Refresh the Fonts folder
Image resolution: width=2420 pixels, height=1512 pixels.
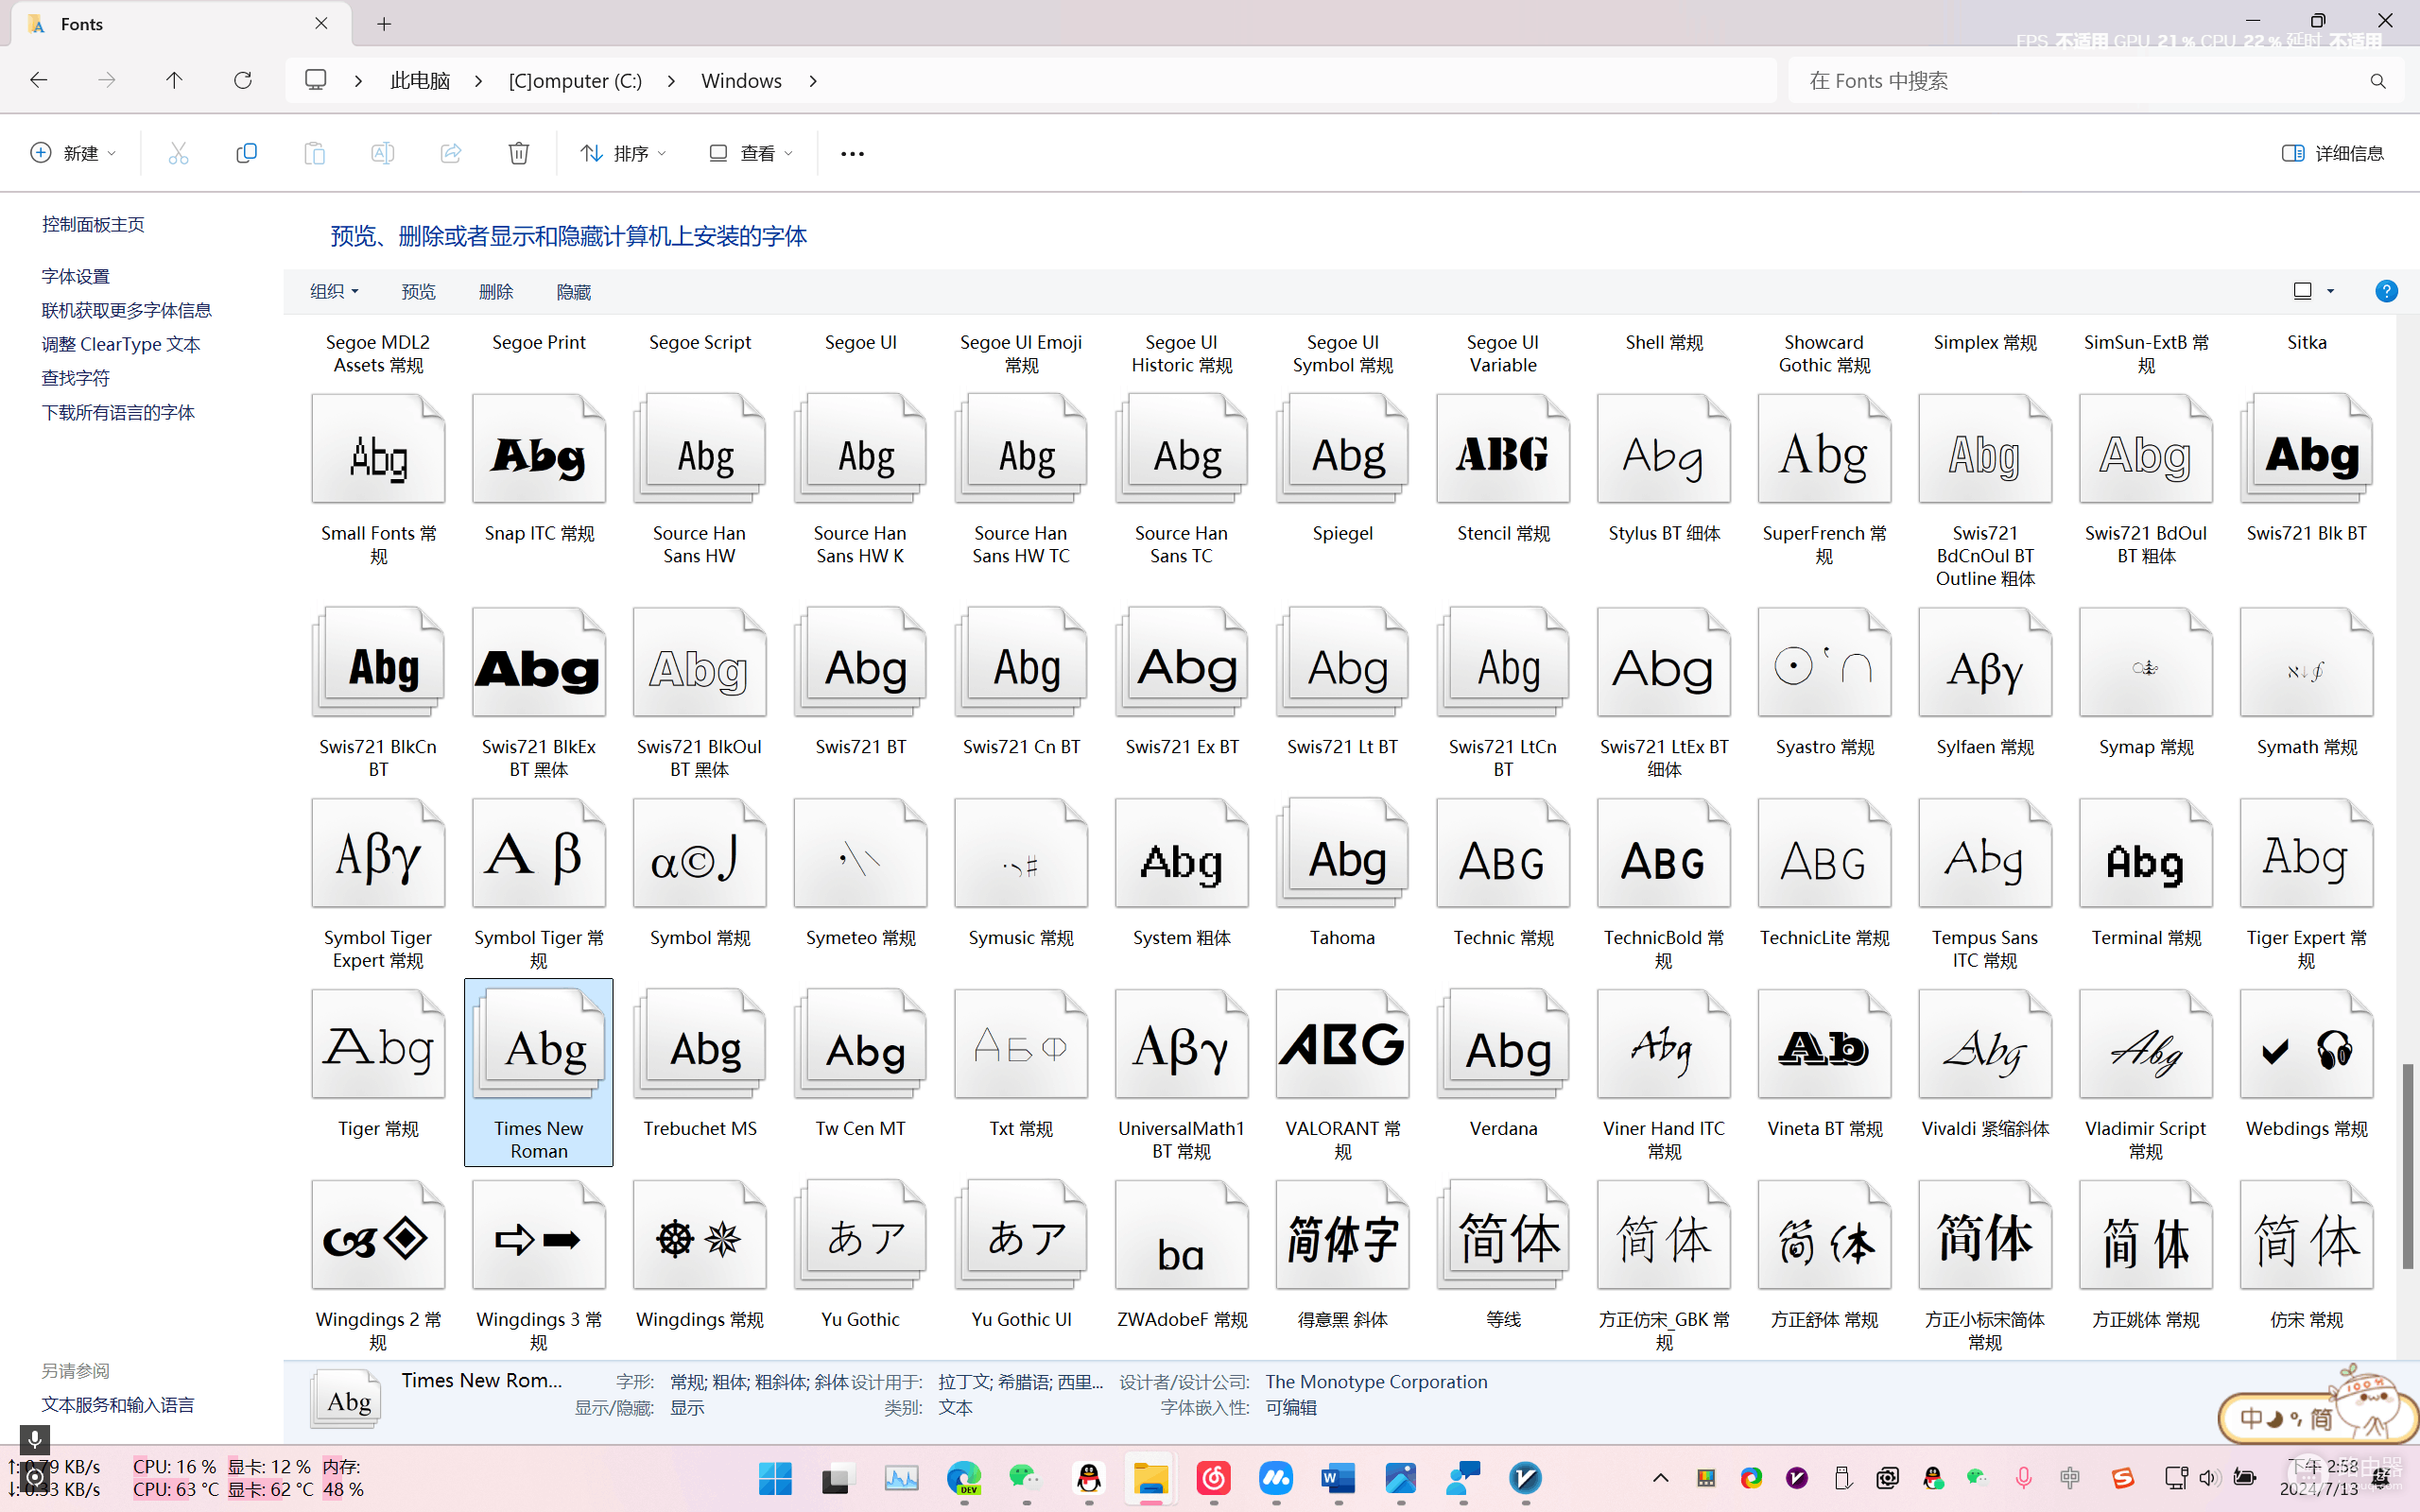click(x=242, y=80)
